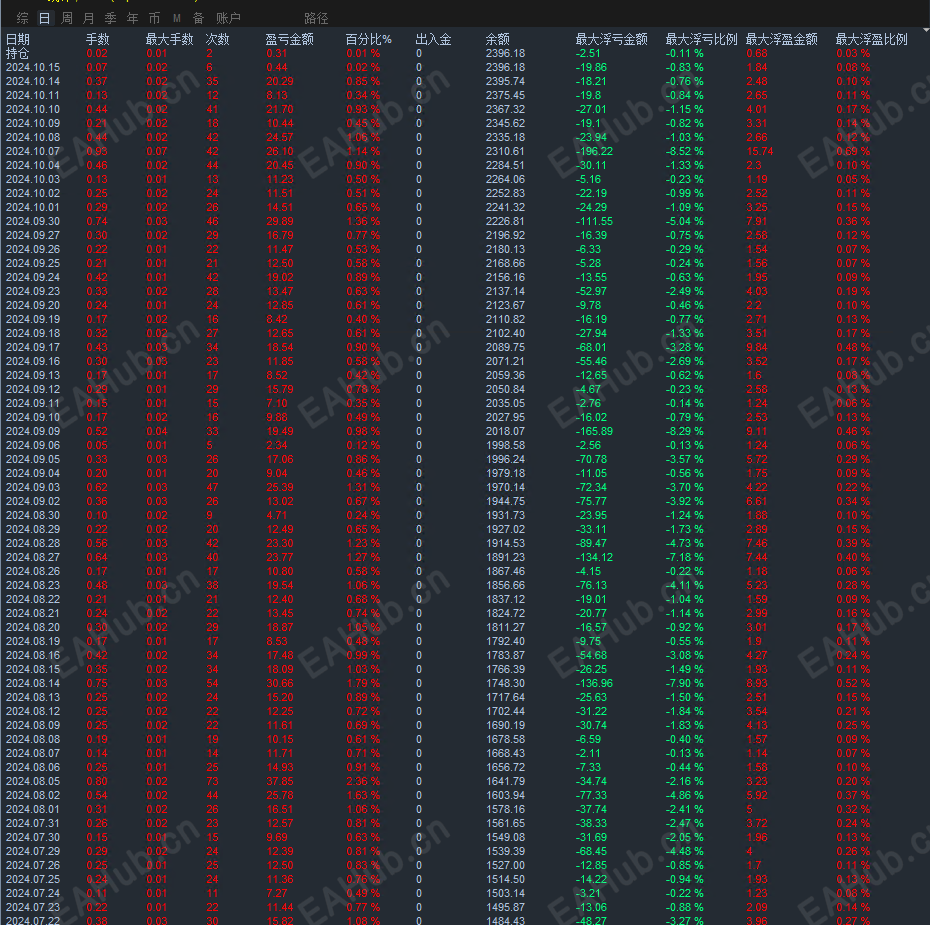
Task: Click the 余额 column header
Action: (x=498, y=39)
